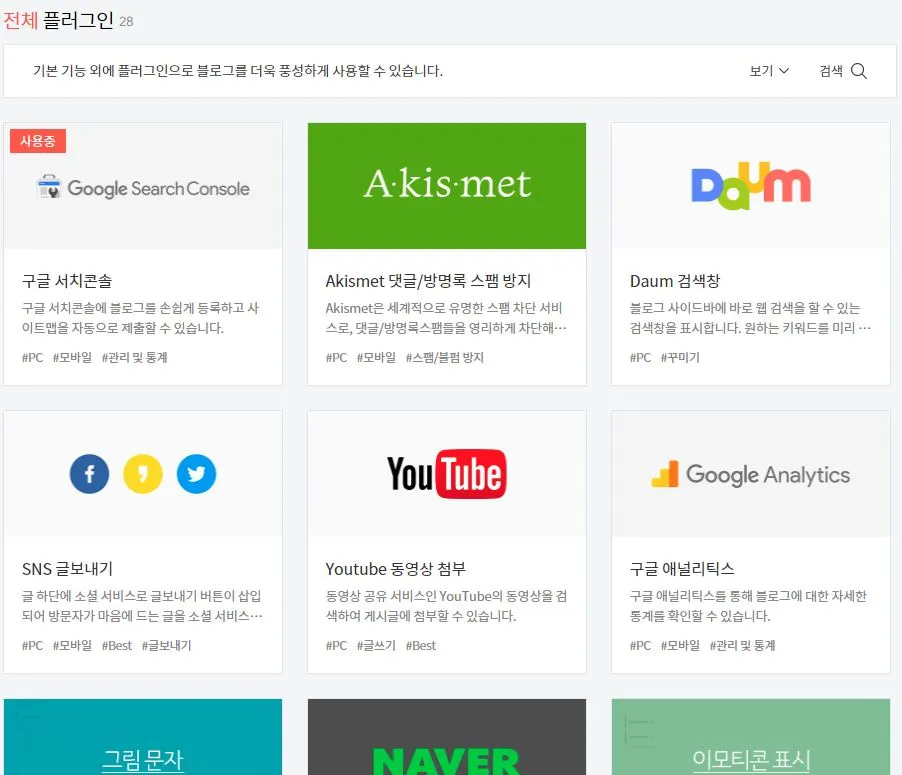Click #PC tag under 구글 애널리틱스
The image size is (902, 775).
[x=640, y=646]
